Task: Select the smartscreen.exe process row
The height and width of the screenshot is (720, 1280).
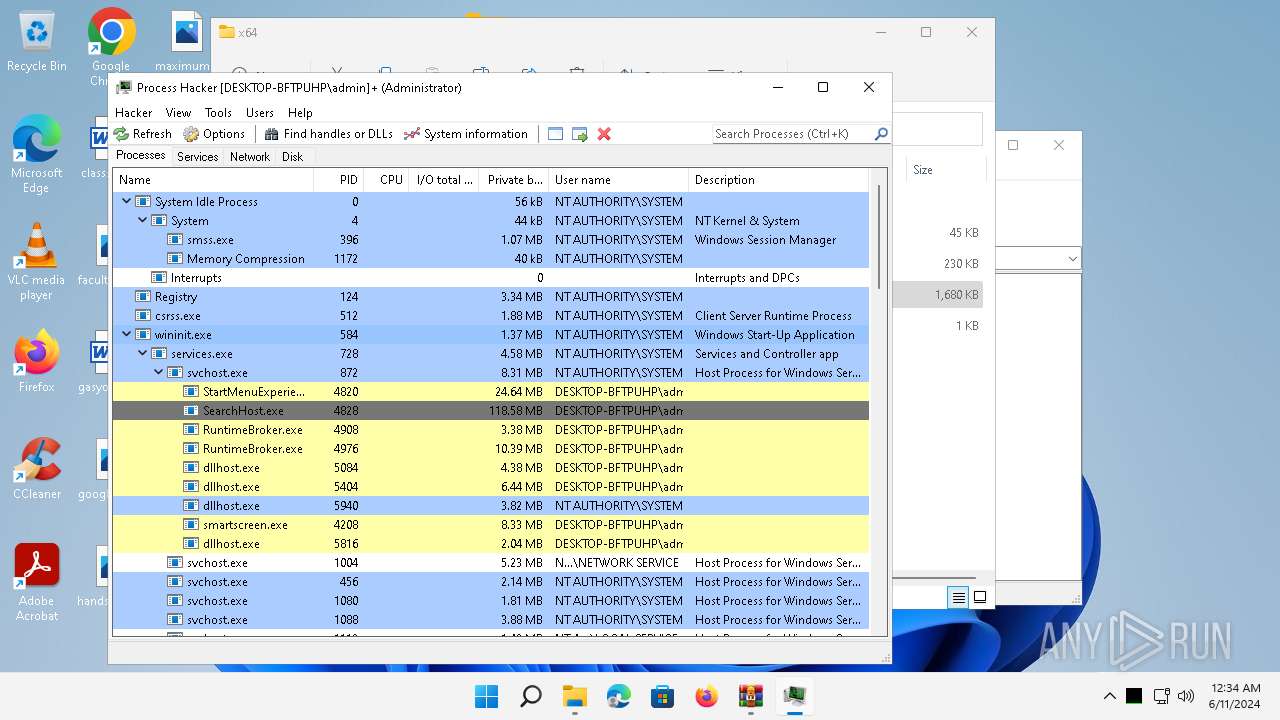Action: click(491, 524)
